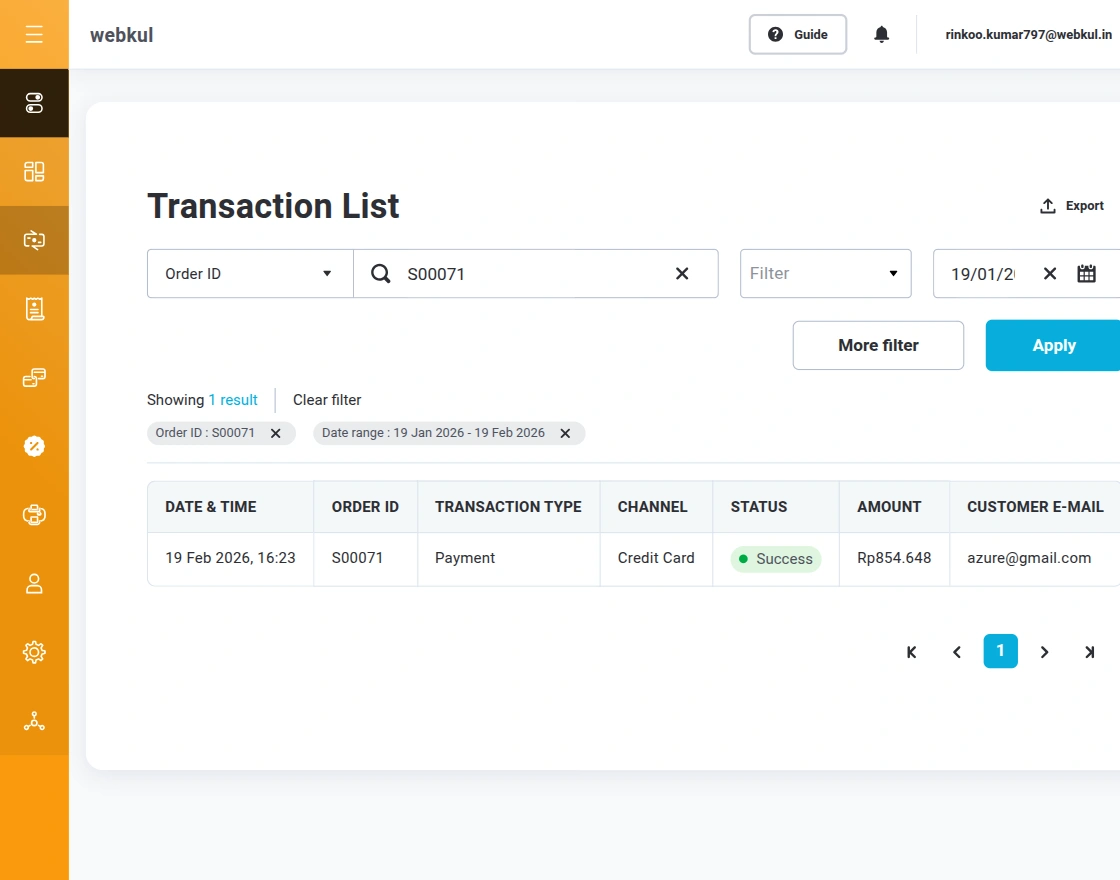
Task: Open the Dashboard grid icon in sidebar
Action: point(34,171)
